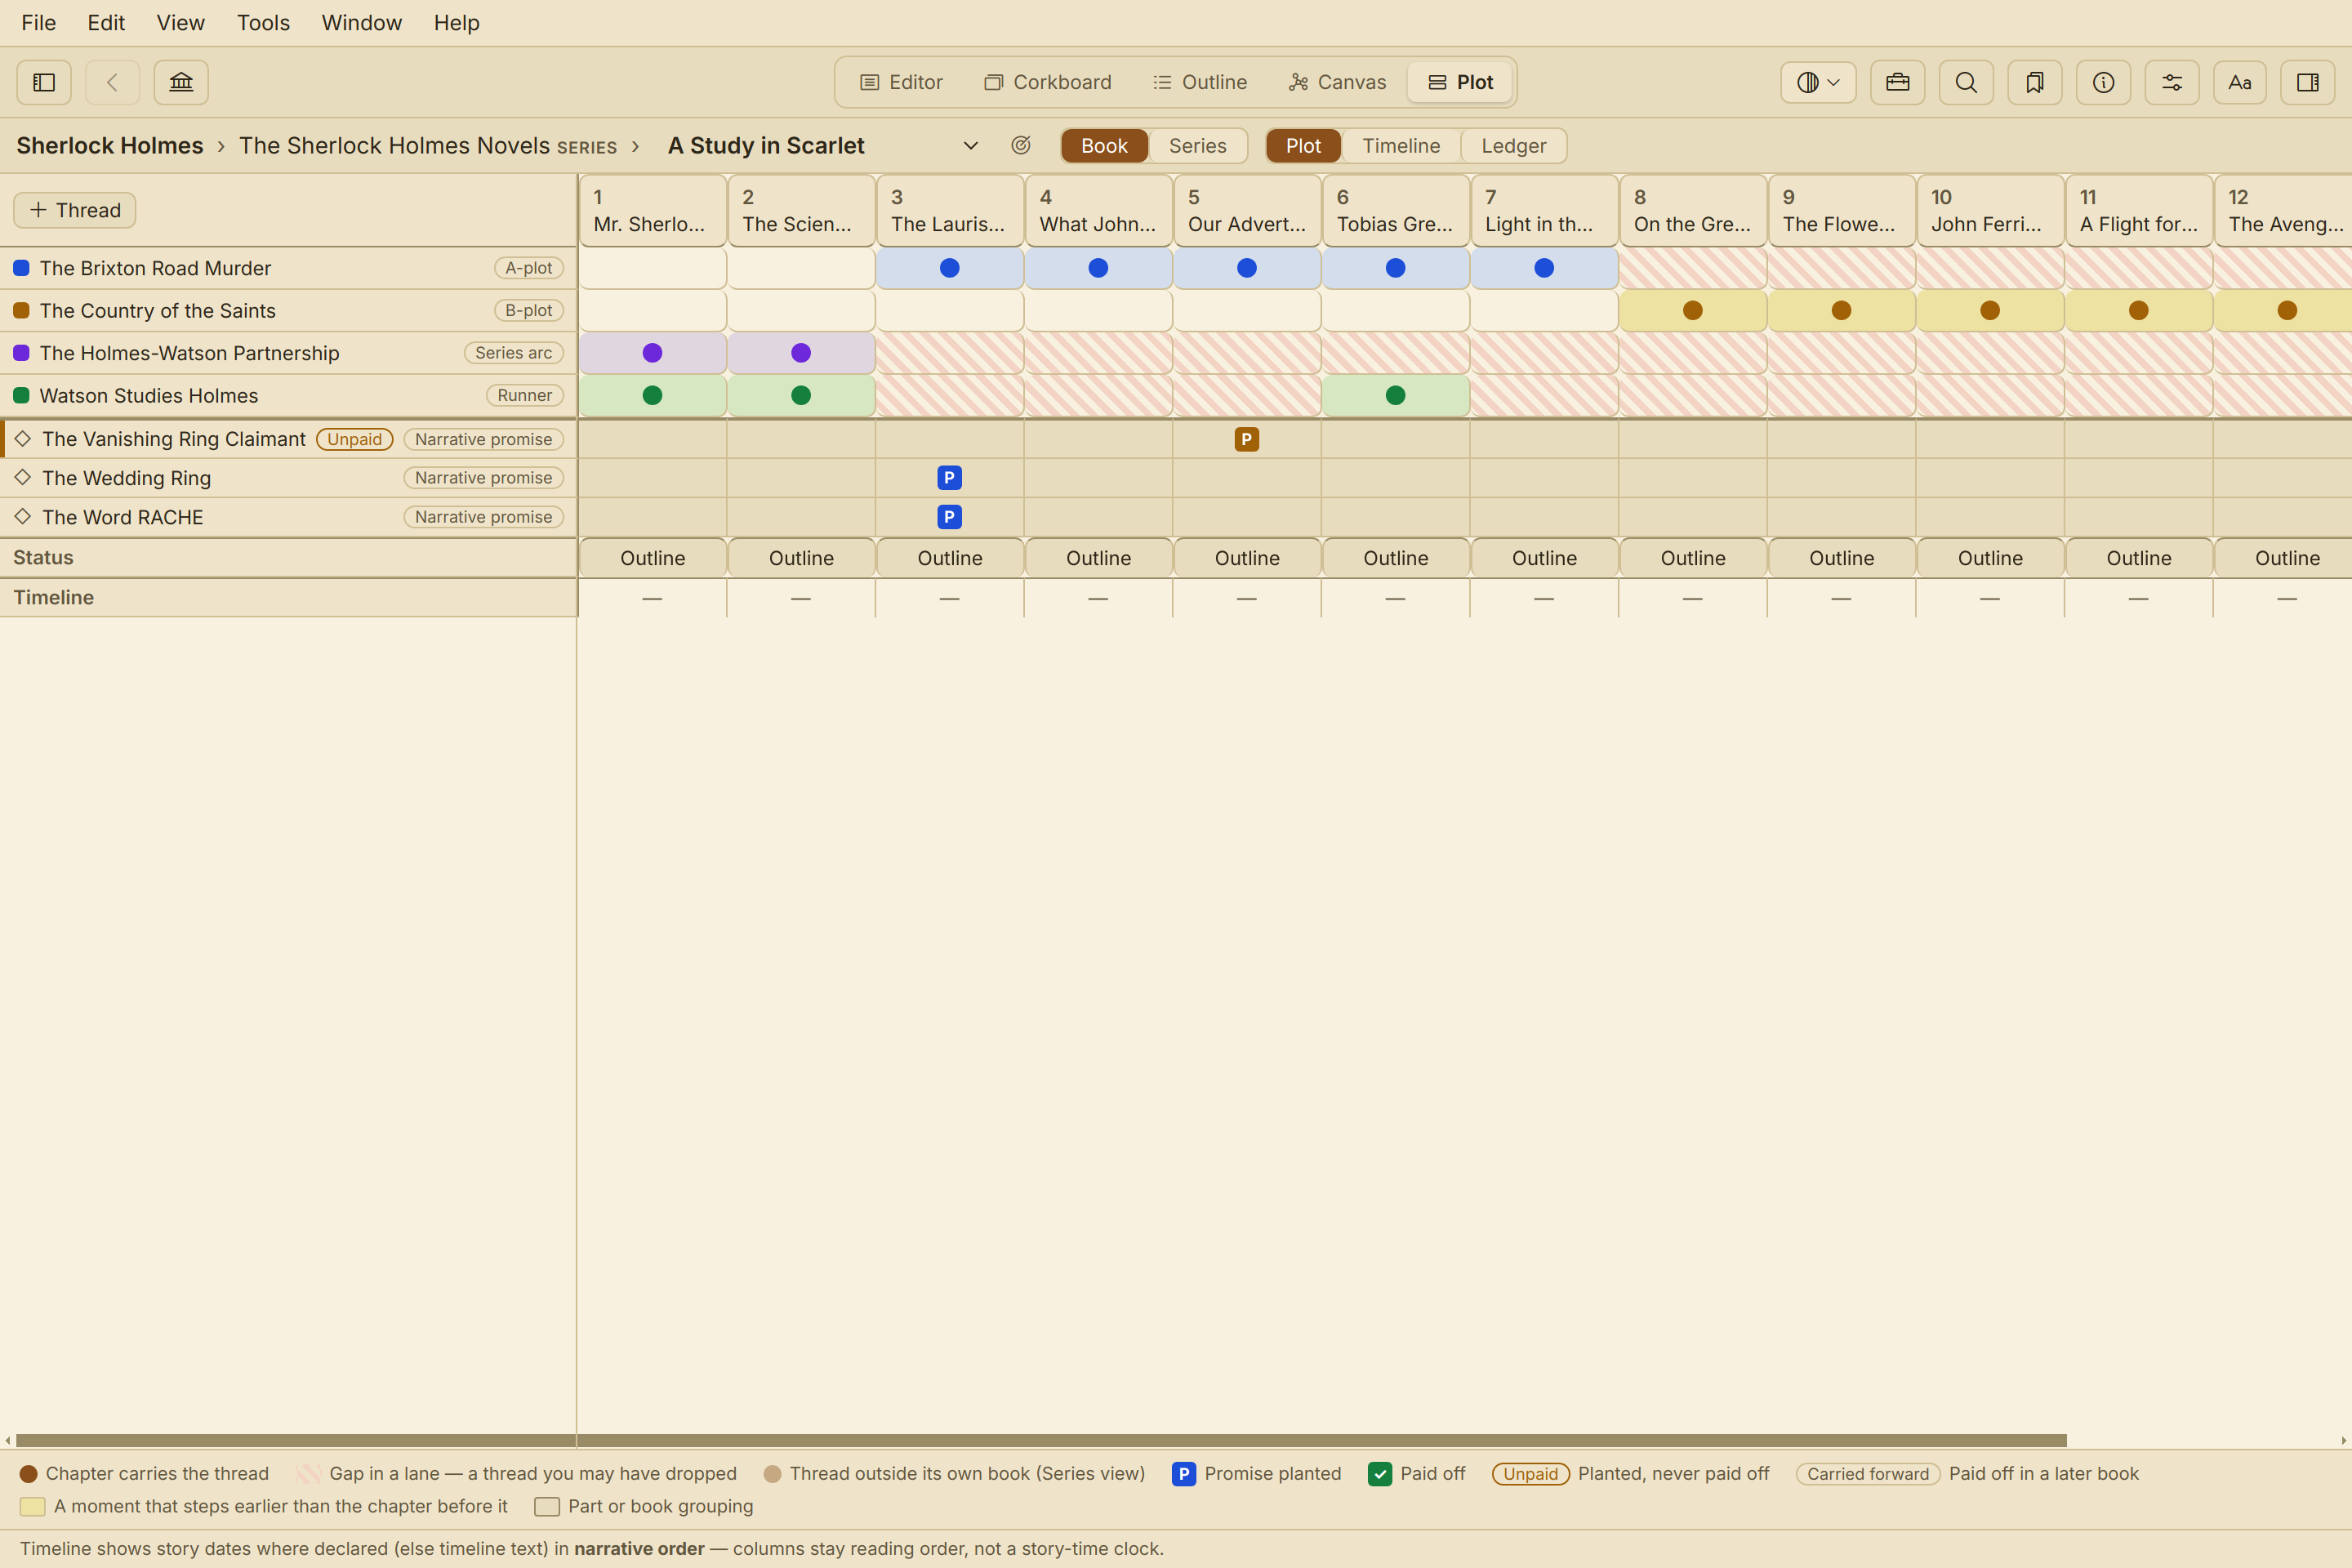Expand the A Study in Scarlet book dropdown

(x=970, y=145)
